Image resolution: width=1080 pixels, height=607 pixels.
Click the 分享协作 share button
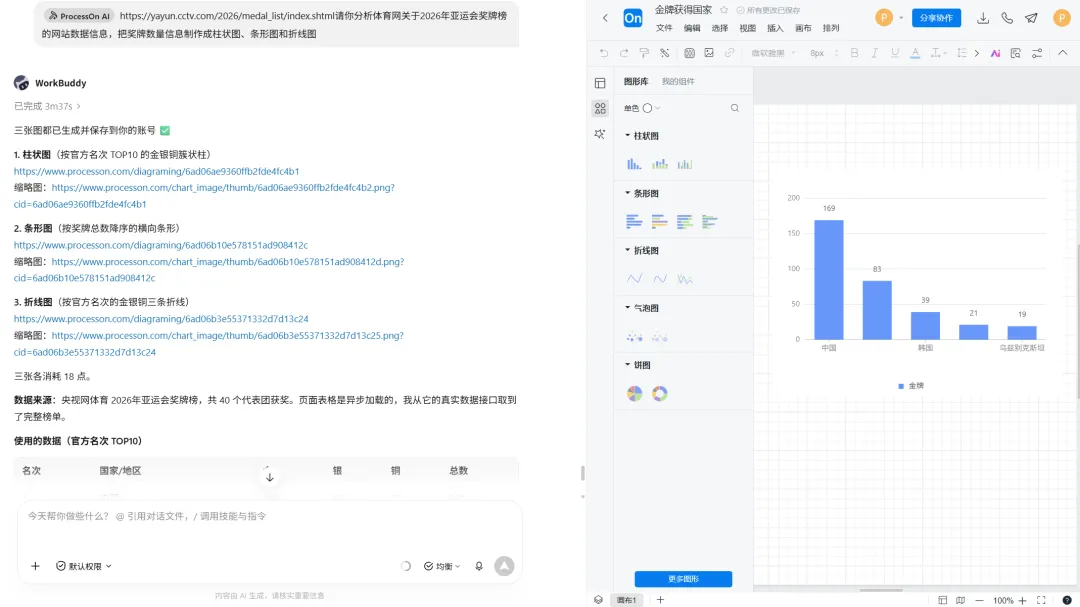click(936, 18)
